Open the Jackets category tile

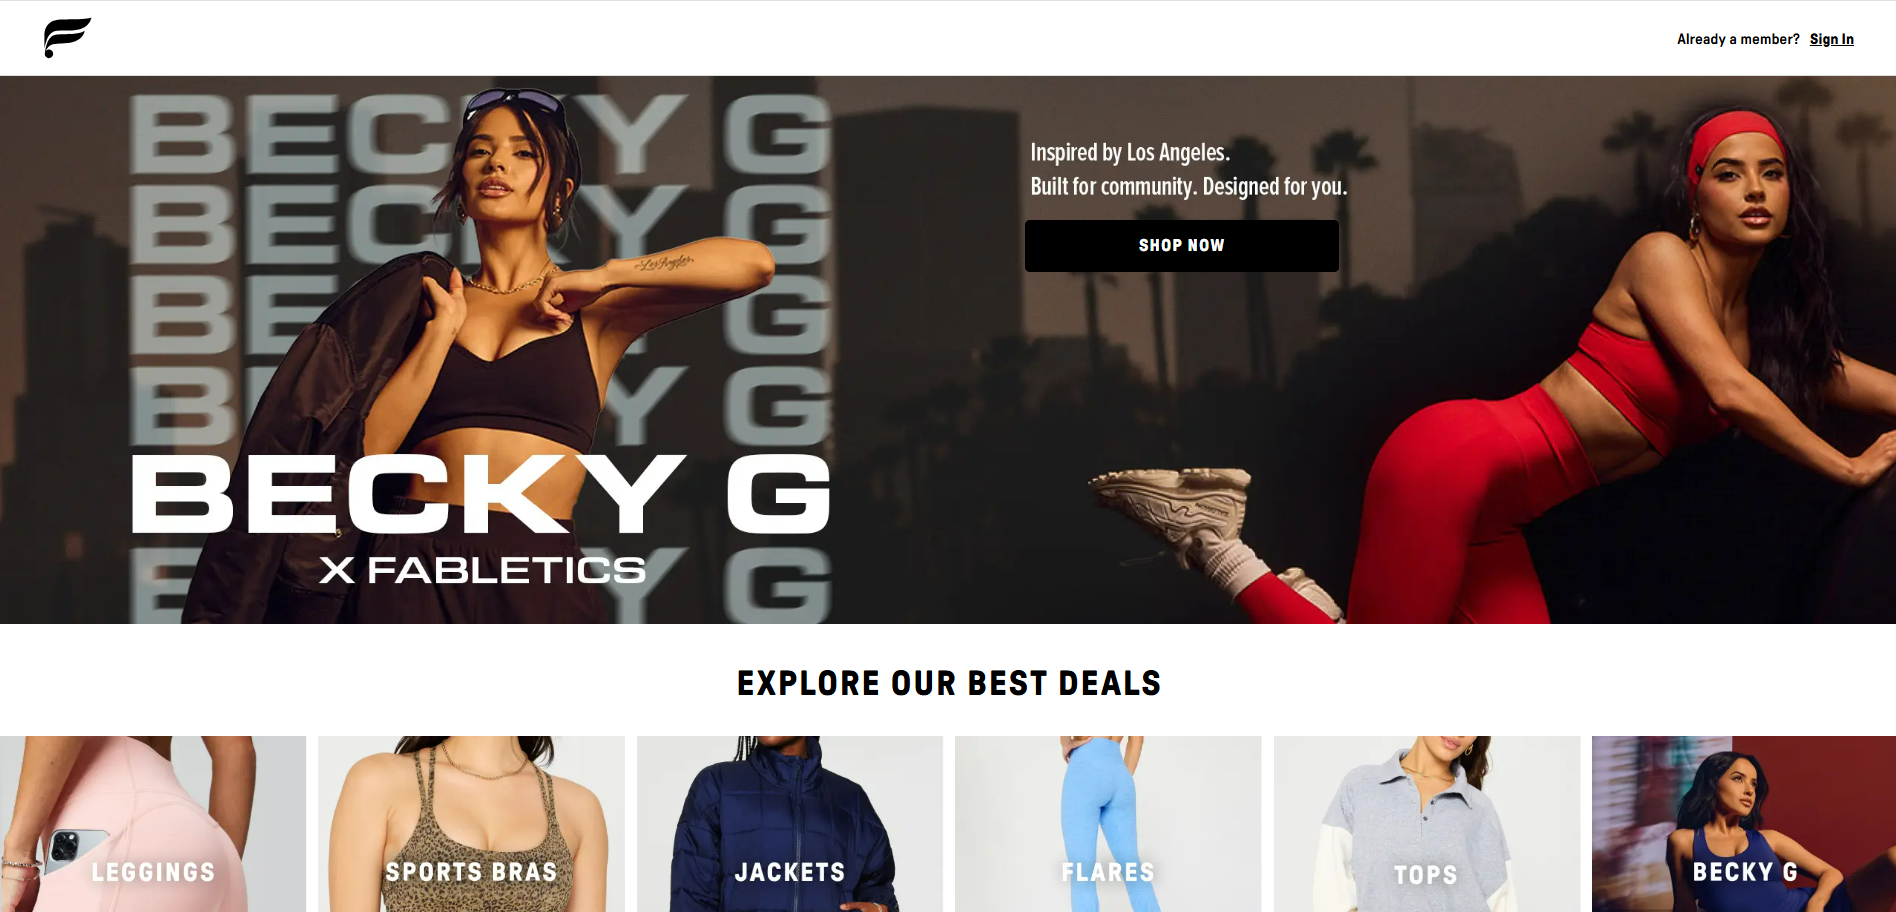pos(790,824)
